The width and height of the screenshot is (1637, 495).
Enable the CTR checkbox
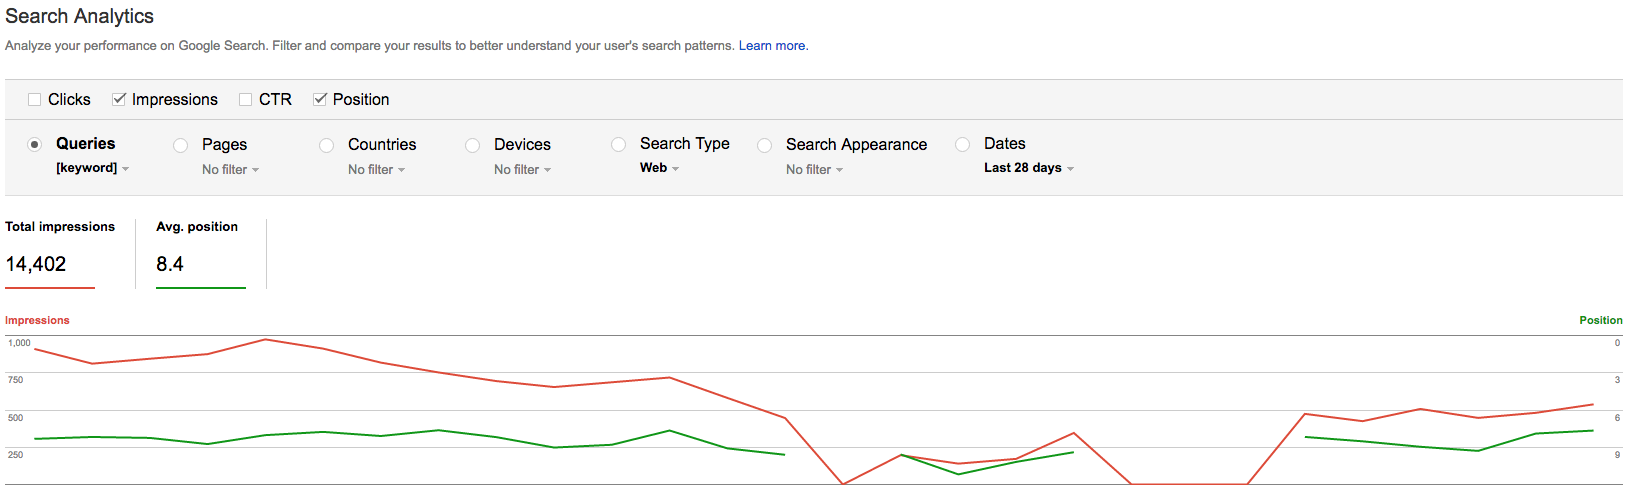pyautogui.click(x=246, y=99)
